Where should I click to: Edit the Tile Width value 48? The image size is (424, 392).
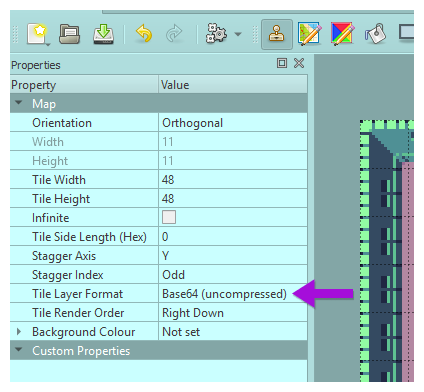pos(233,180)
